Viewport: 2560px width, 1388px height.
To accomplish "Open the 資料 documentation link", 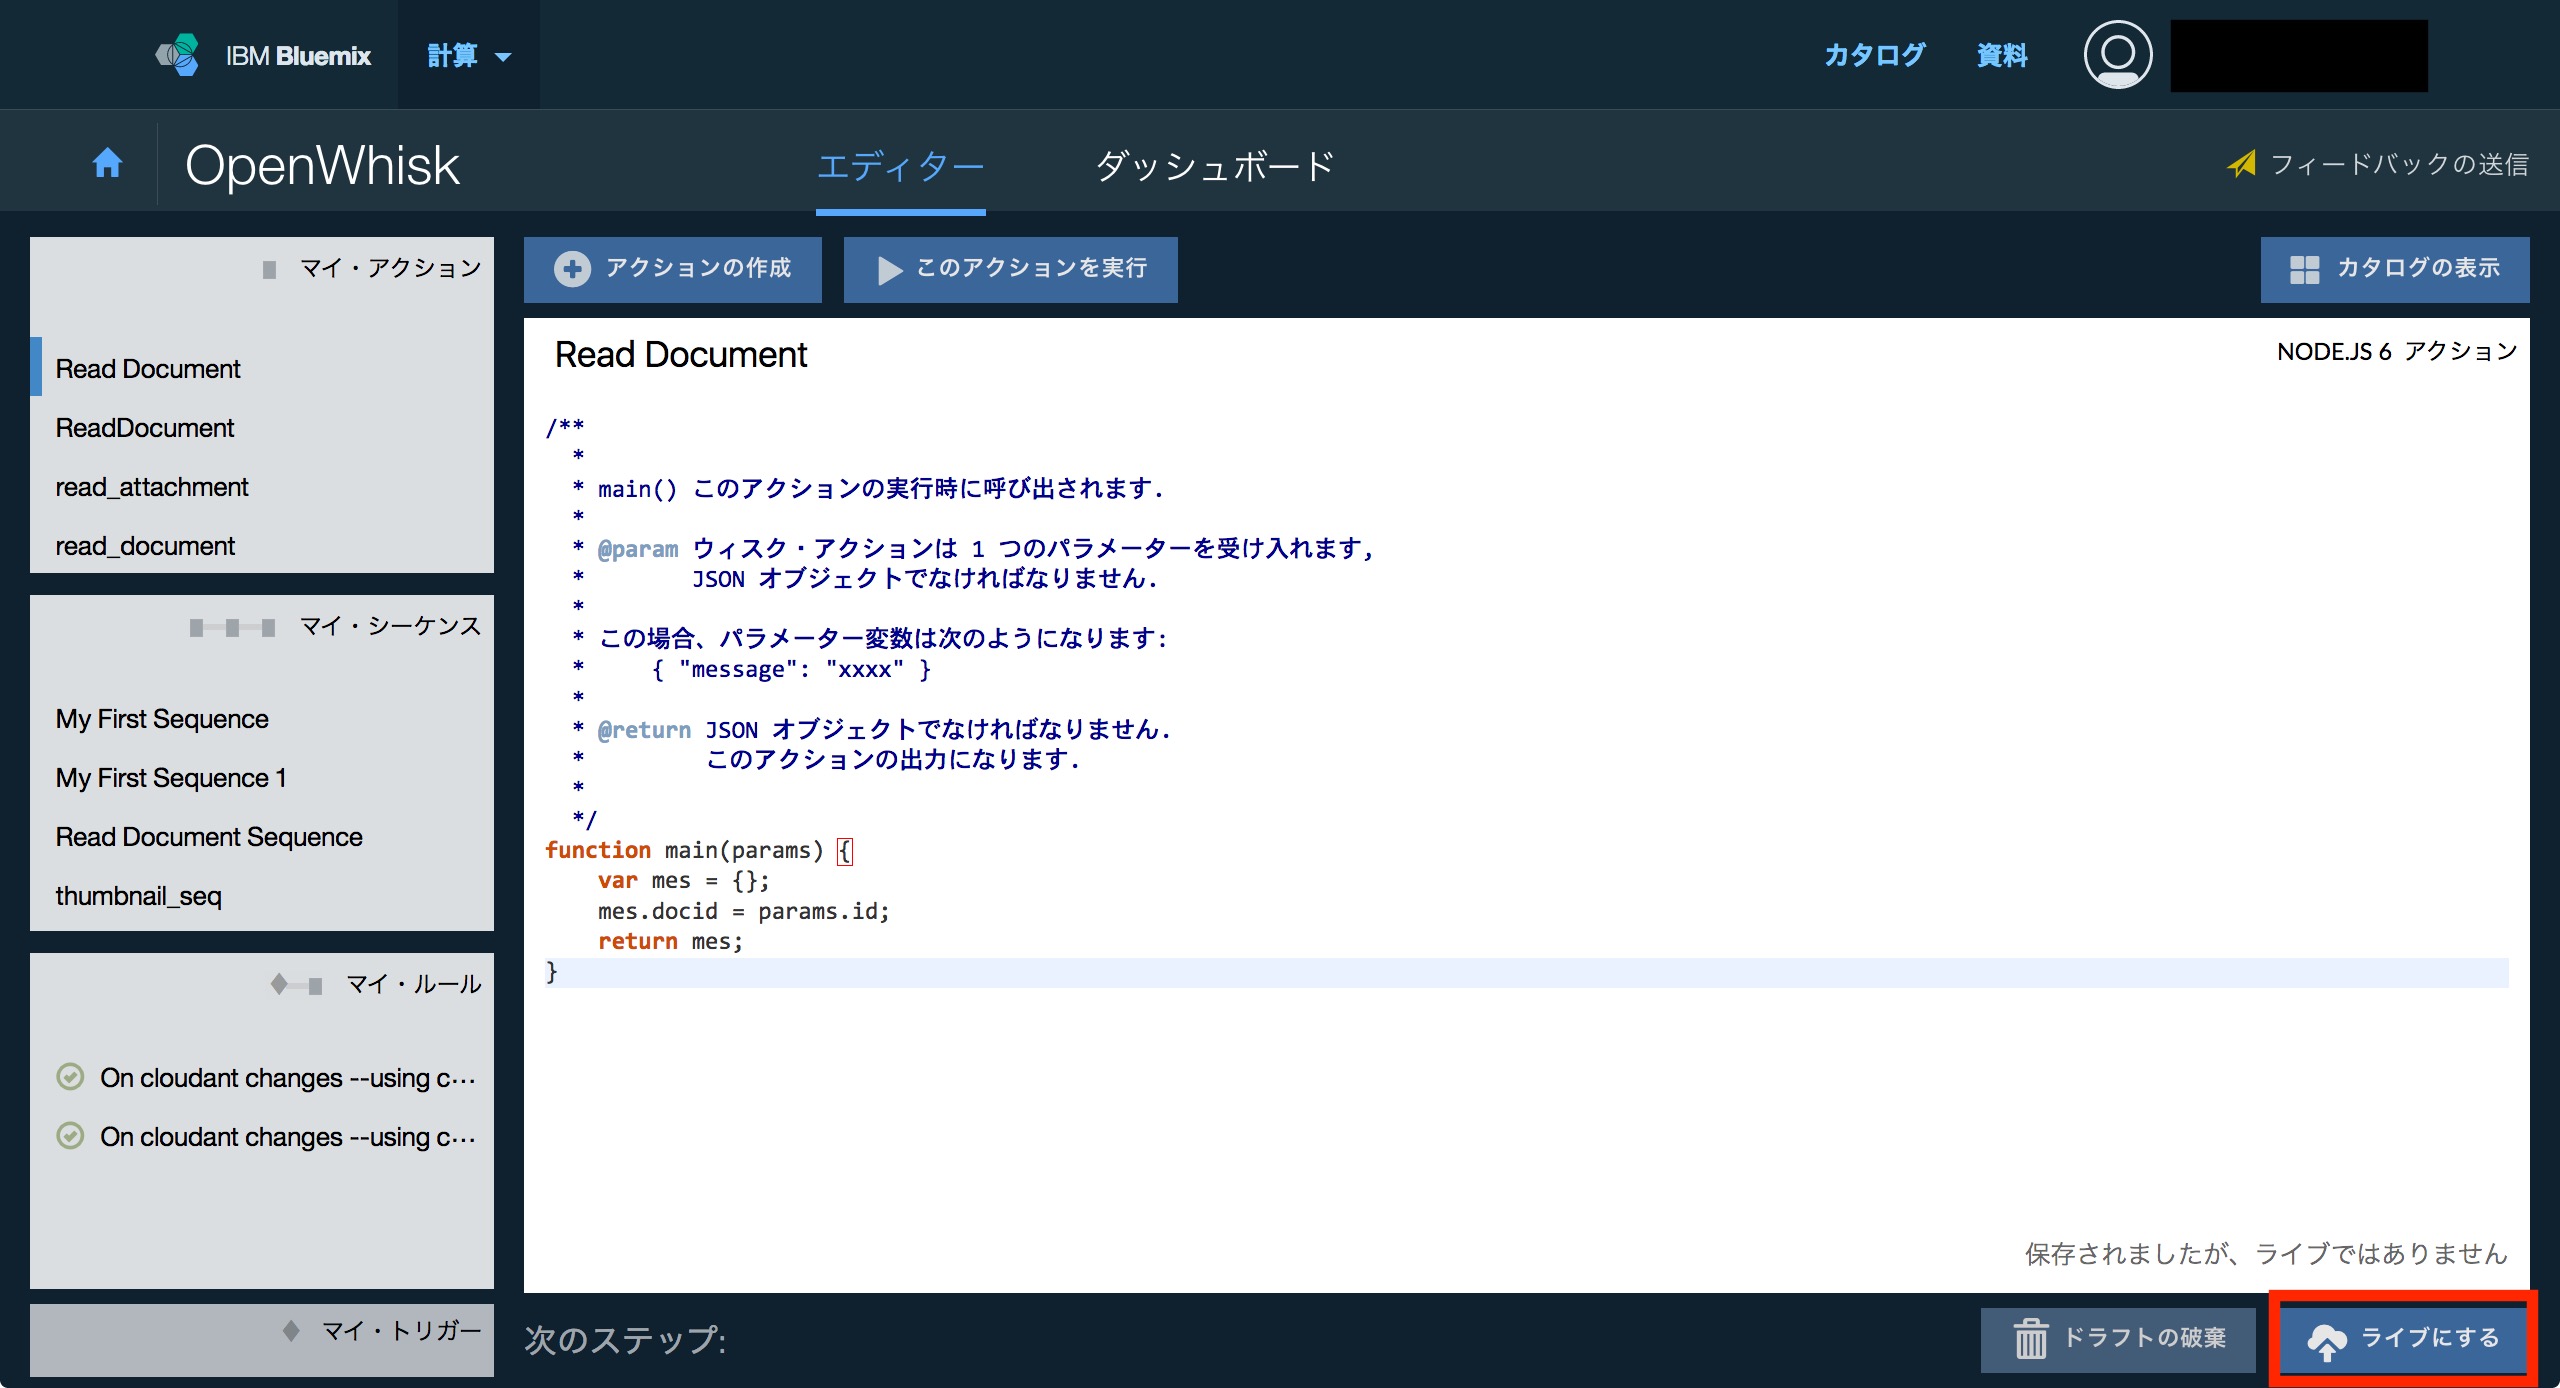I will coord(2002,55).
